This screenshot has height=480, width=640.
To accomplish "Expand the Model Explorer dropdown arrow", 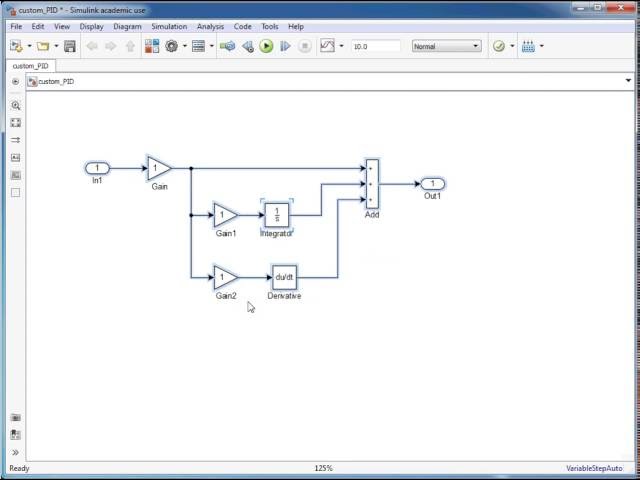I will click(211, 46).
